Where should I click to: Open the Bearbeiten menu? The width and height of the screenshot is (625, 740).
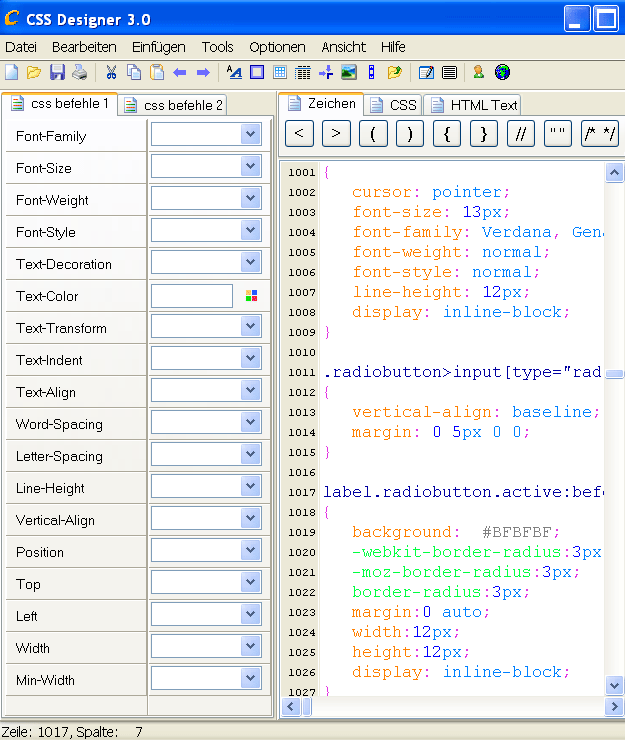(84, 47)
